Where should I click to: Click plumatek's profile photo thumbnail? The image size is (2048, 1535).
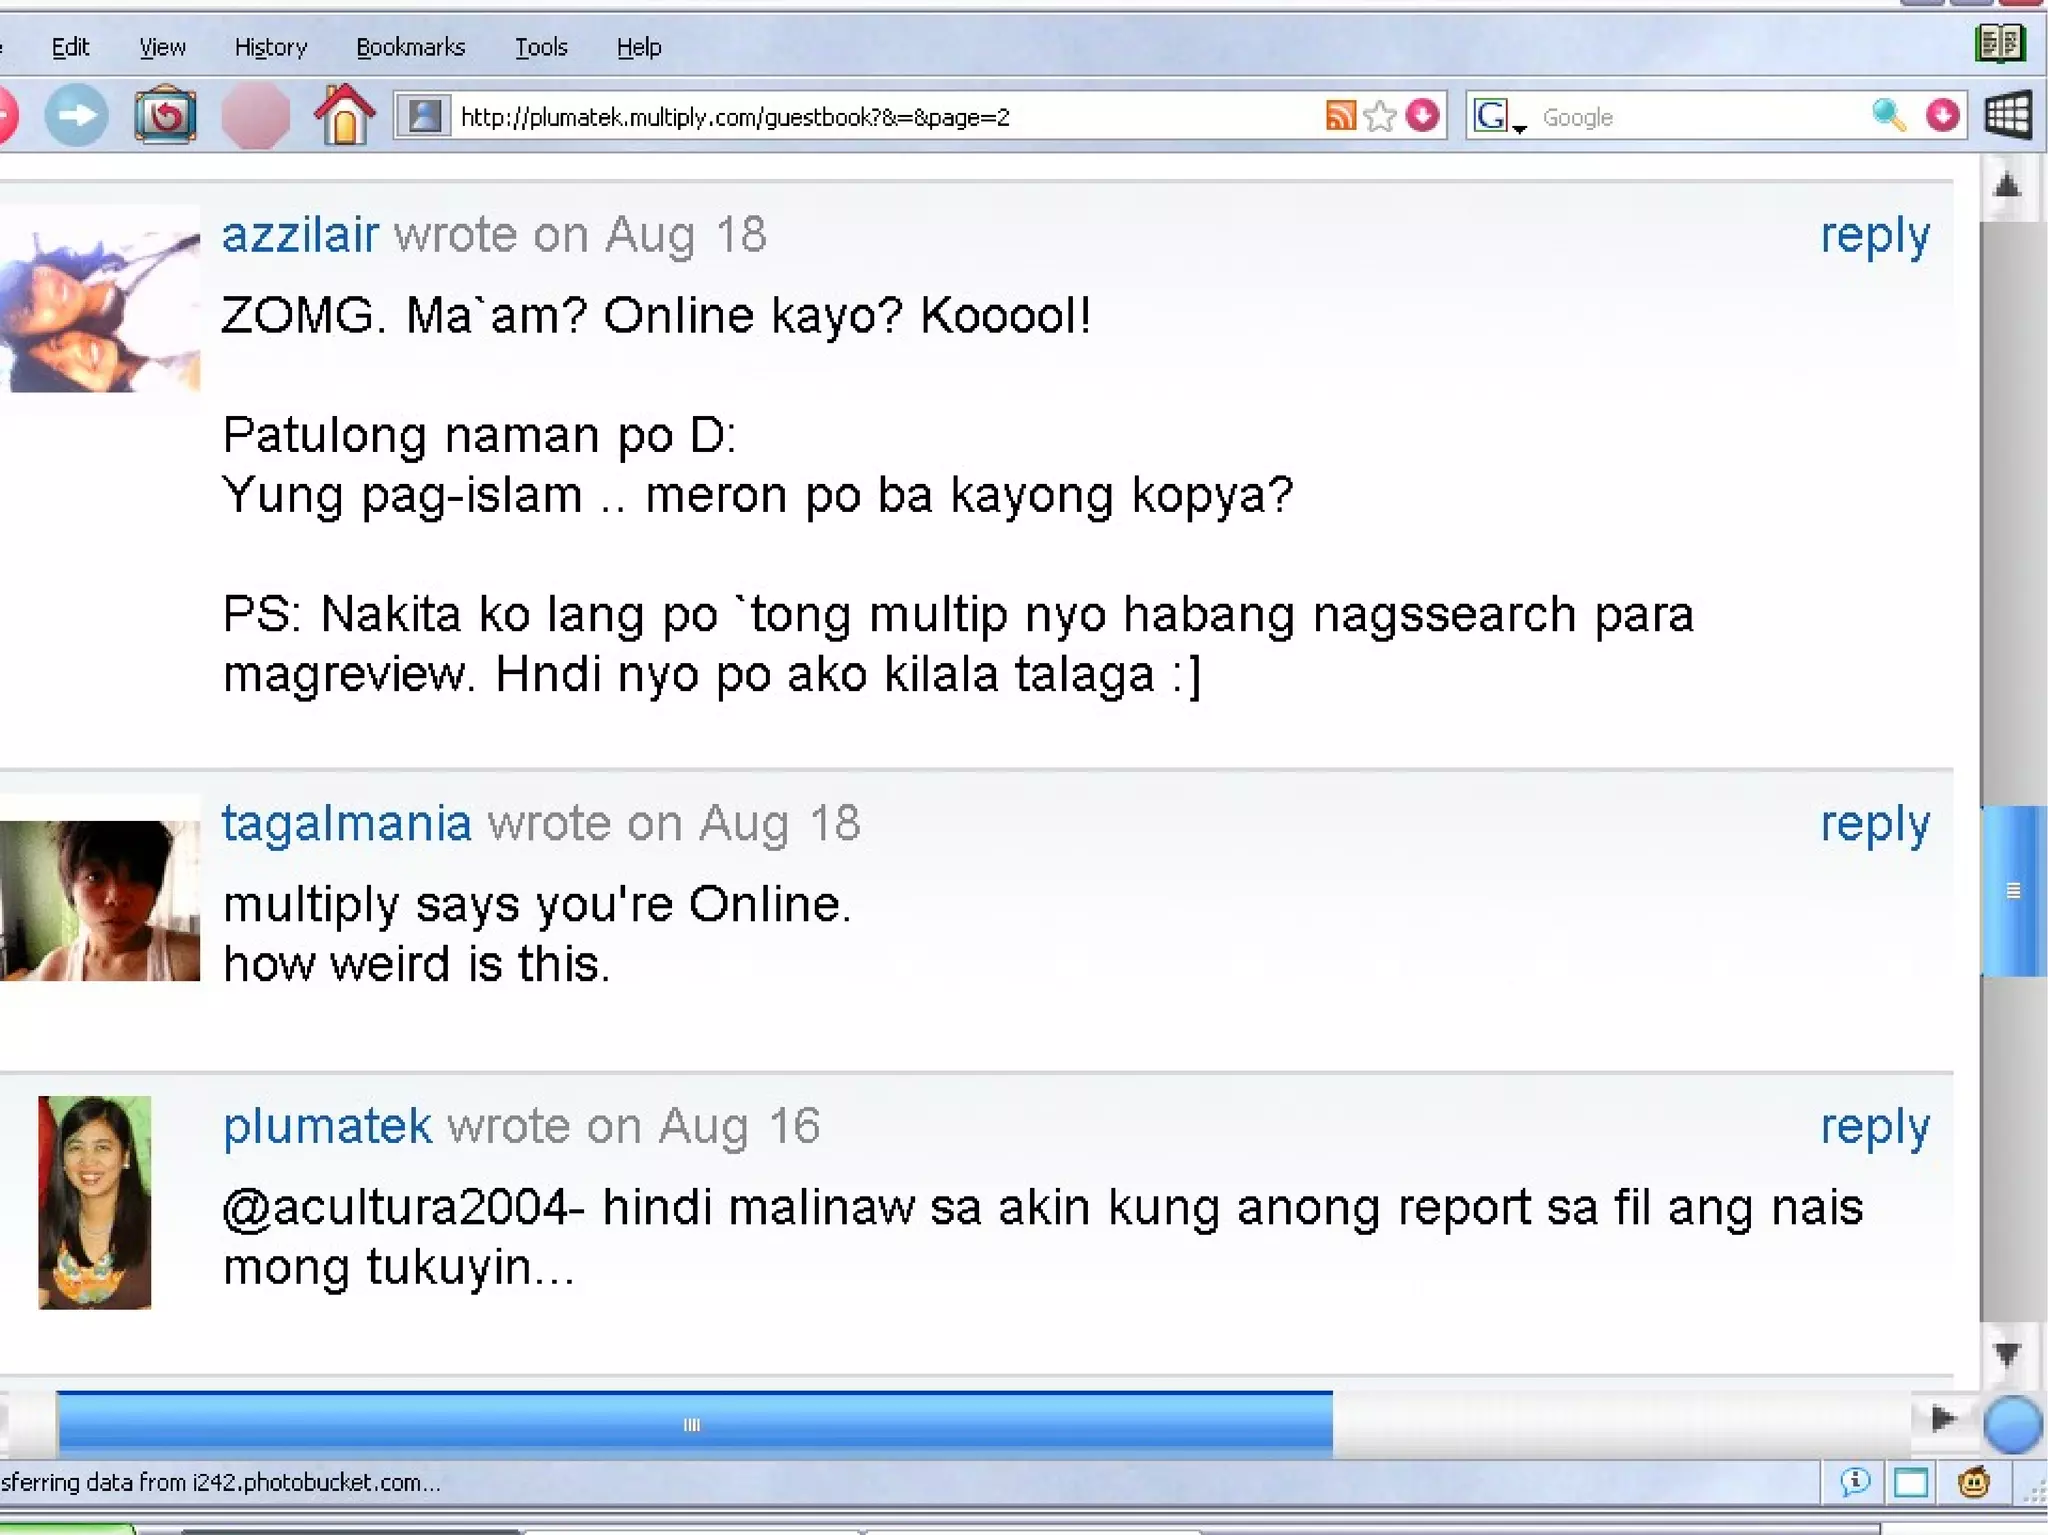click(95, 1202)
